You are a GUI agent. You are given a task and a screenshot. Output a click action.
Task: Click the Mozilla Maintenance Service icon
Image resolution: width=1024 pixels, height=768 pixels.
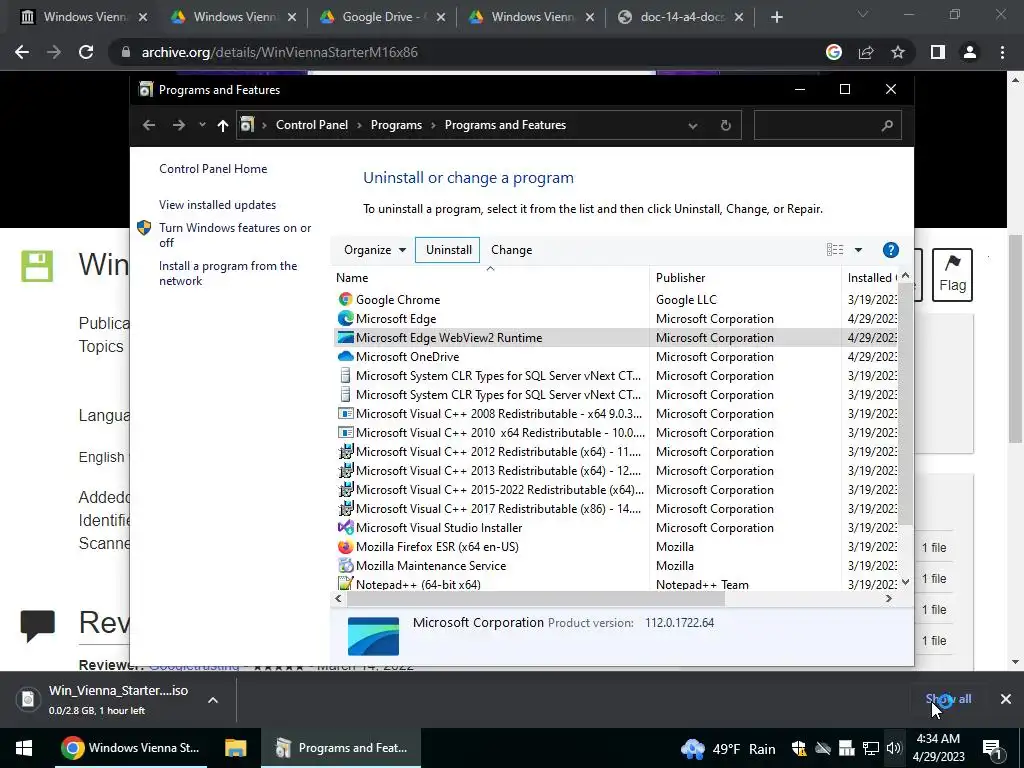[x=345, y=566]
